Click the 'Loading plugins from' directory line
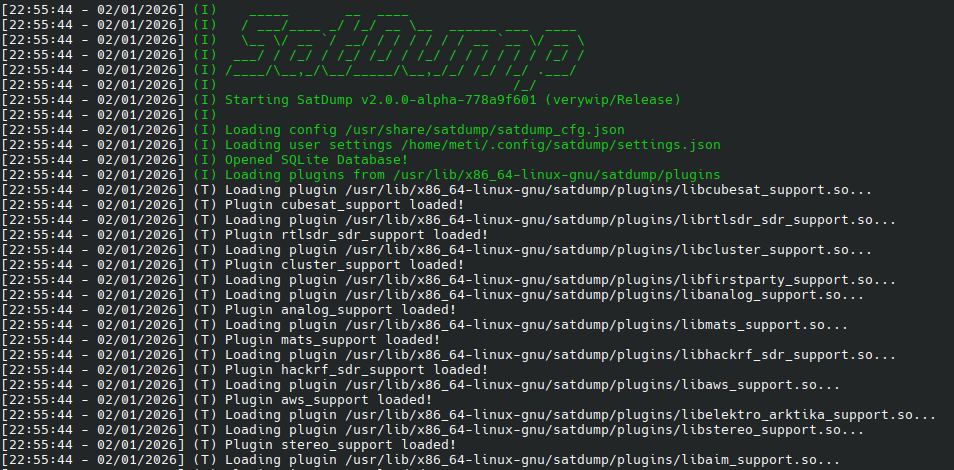This screenshot has height=470, width=954. [x=361, y=175]
